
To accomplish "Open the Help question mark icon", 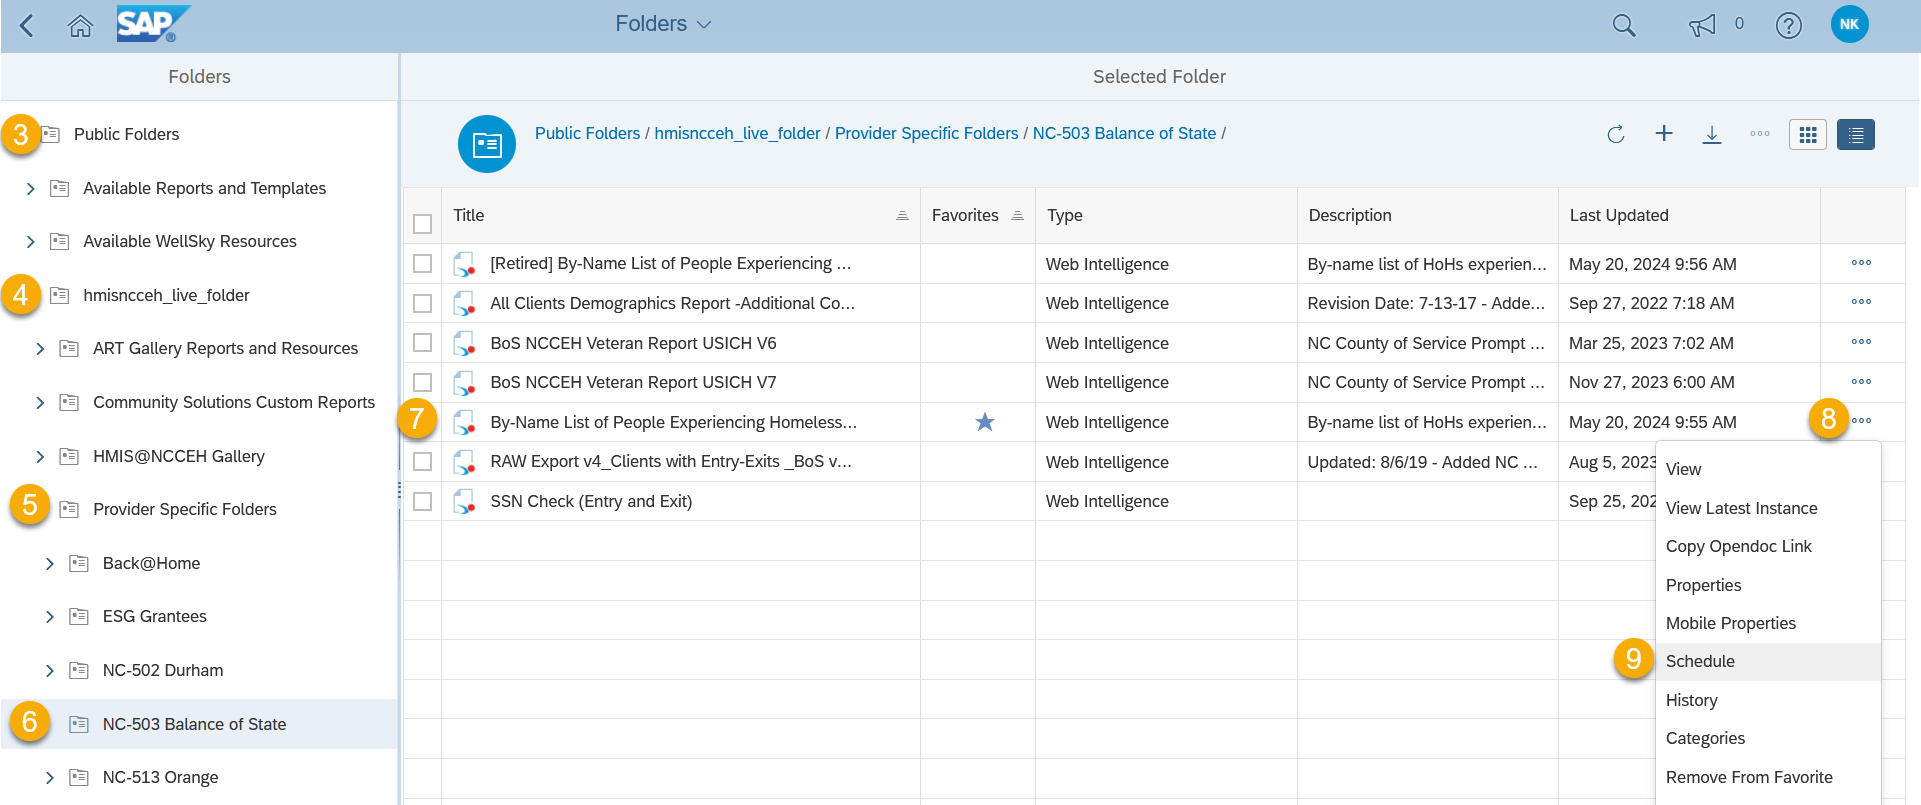I will tap(1788, 26).
